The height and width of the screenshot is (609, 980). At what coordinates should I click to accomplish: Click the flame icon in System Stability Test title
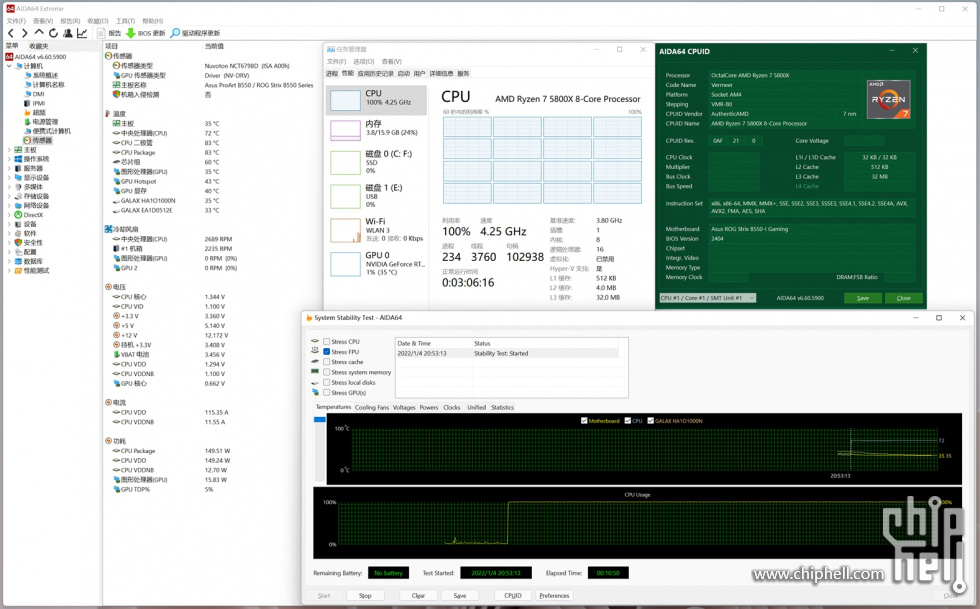pos(308,318)
